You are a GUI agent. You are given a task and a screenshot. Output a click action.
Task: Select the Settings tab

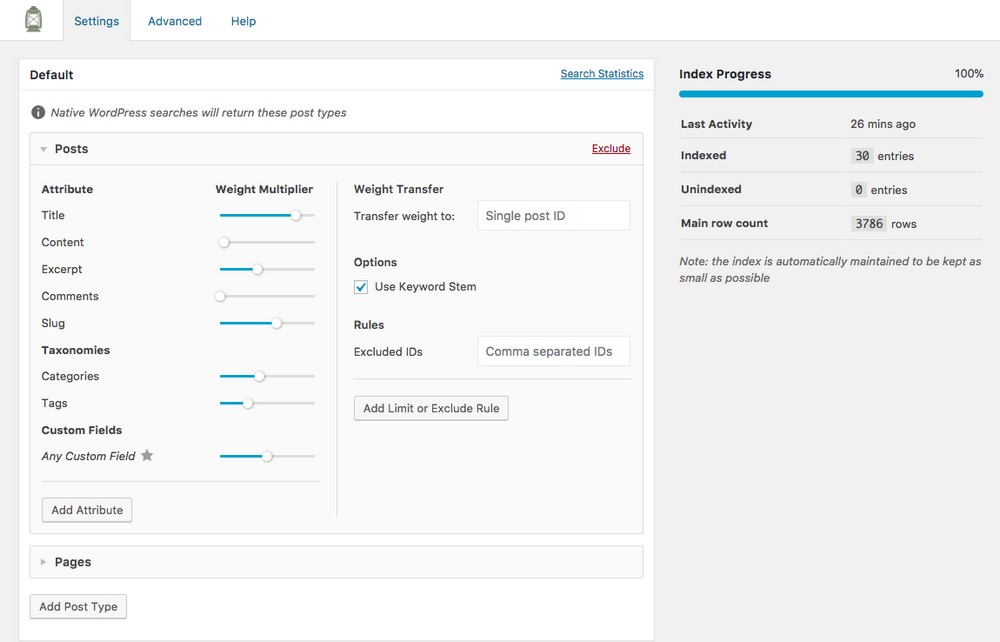[96, 21]
